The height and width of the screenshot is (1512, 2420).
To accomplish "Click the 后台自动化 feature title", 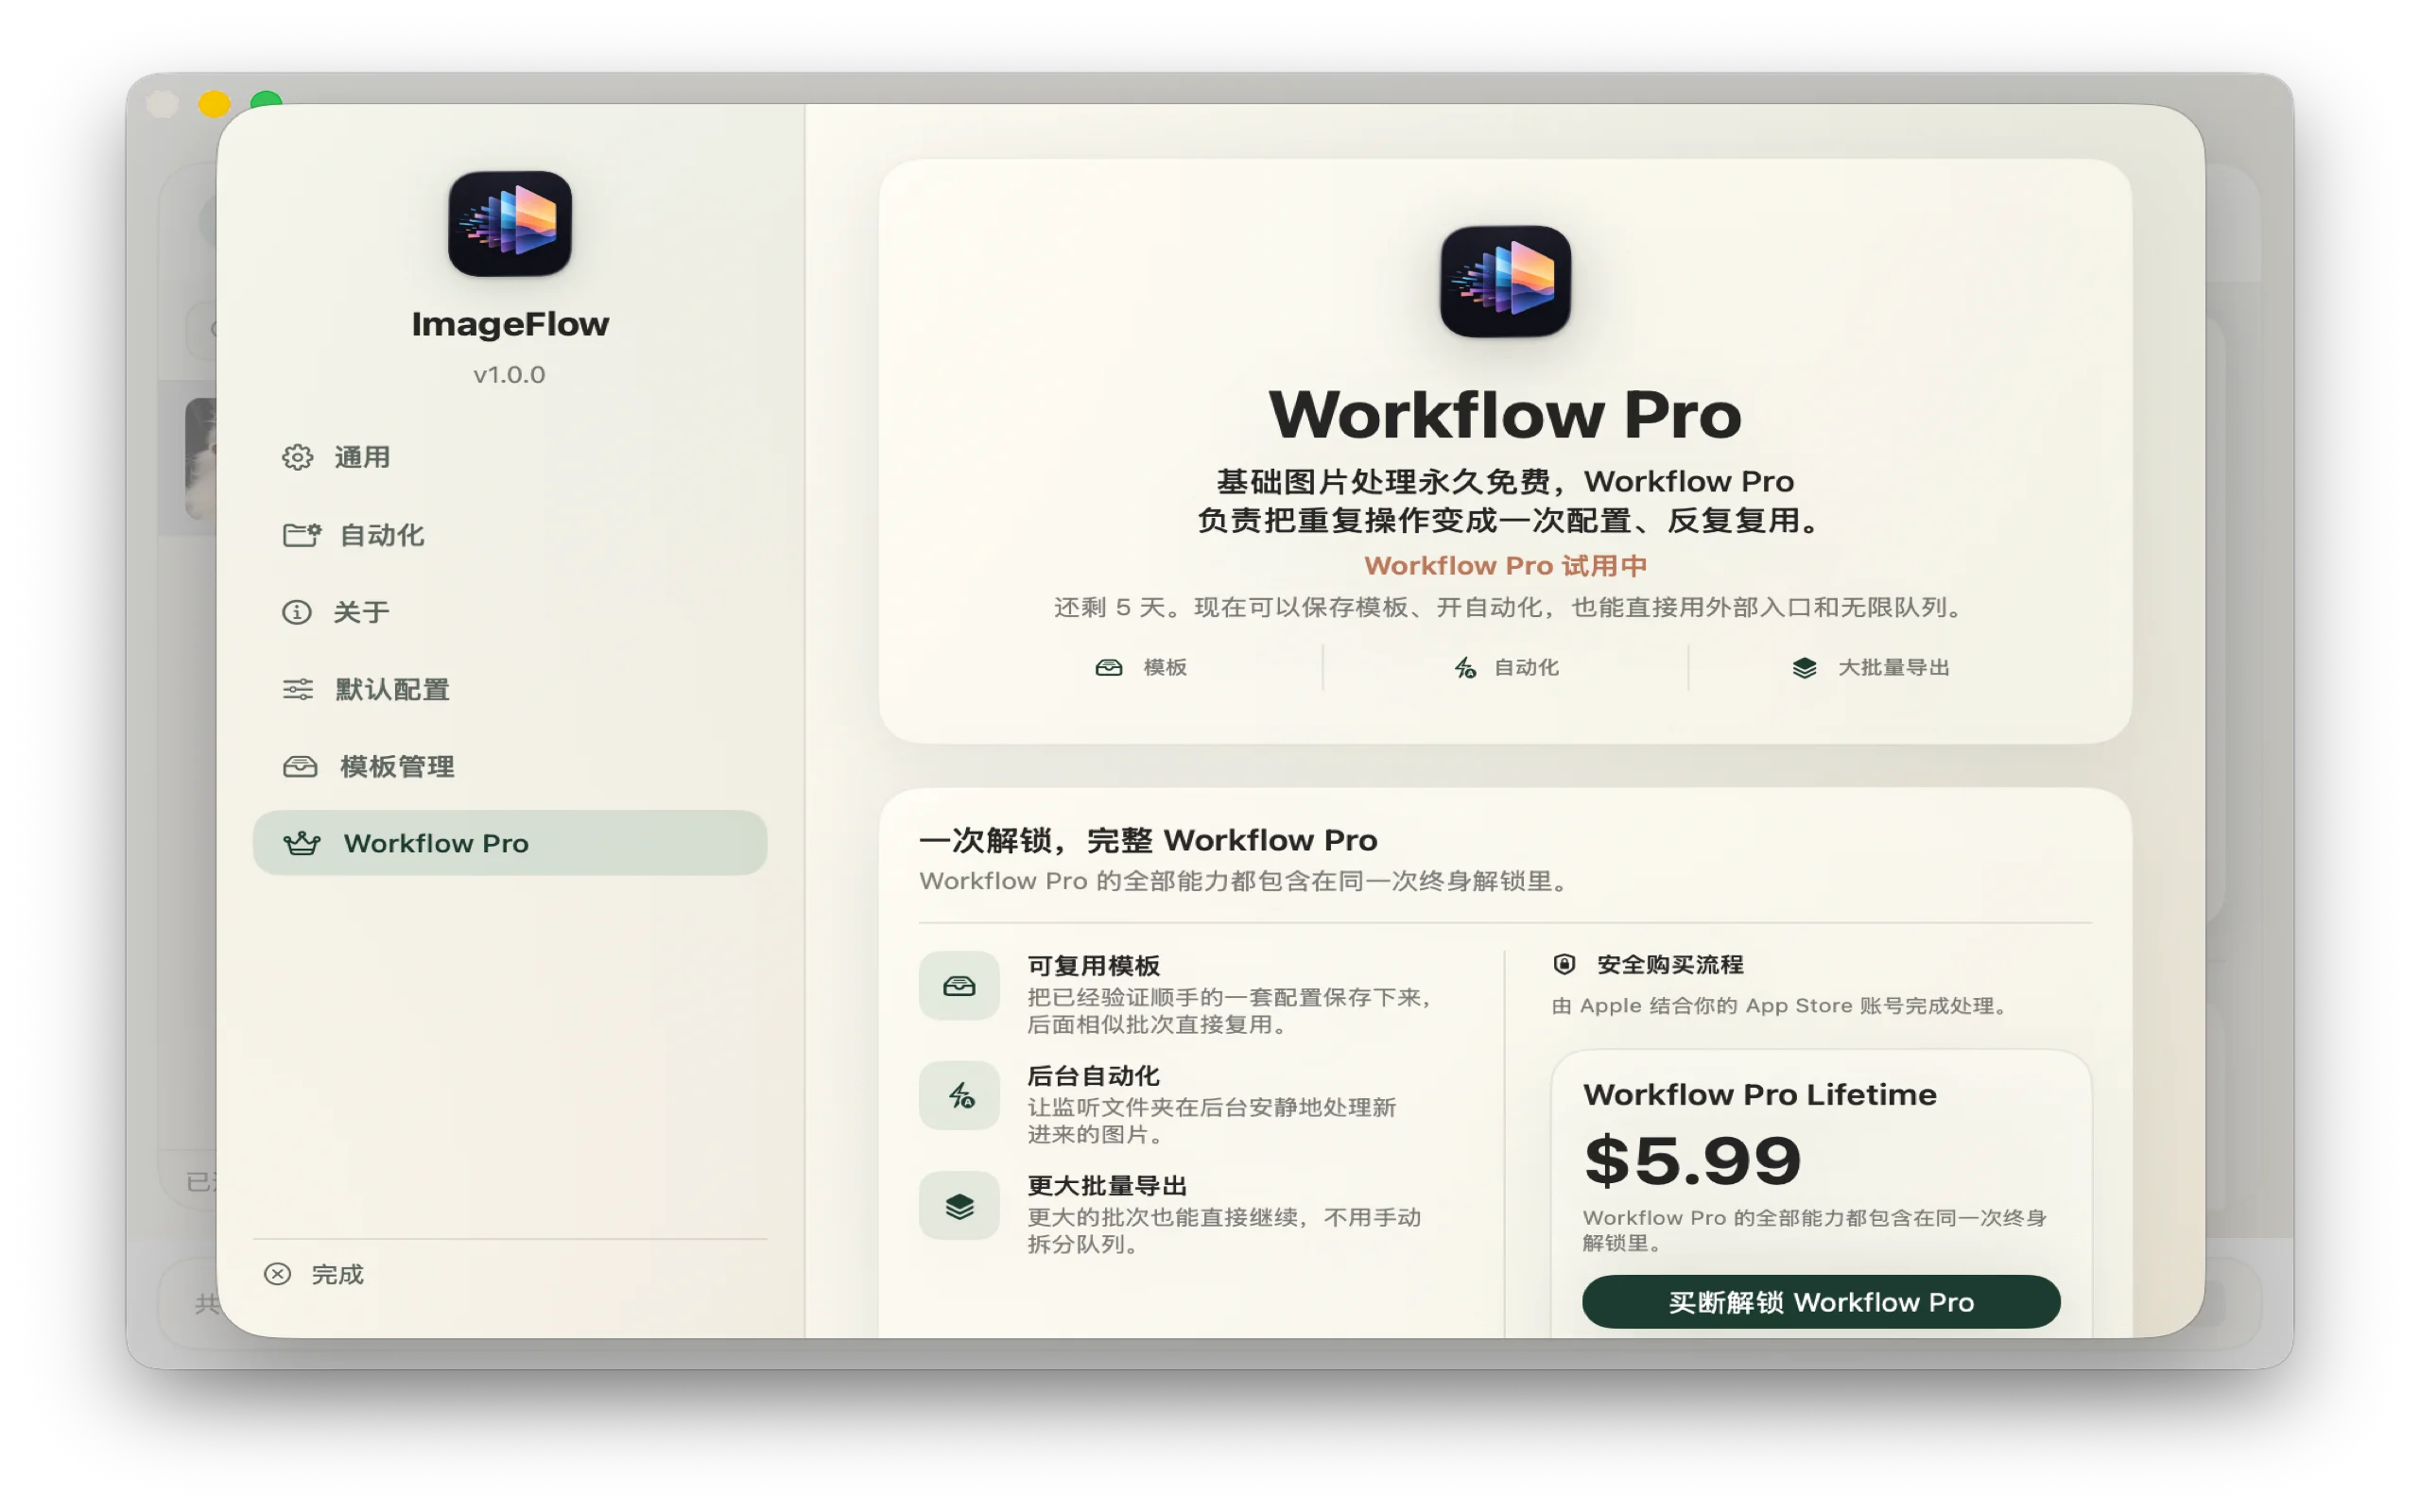I will [1094, 1075].
